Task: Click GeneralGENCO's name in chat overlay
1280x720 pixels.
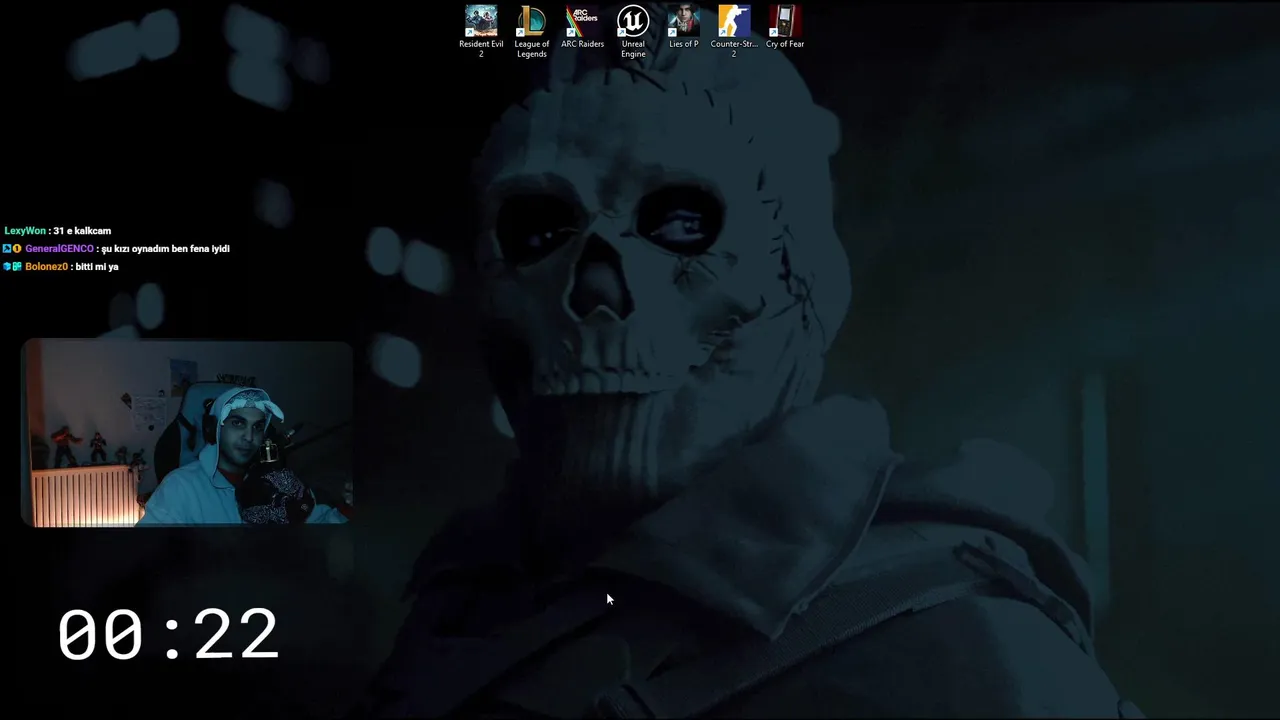Action: [59, 249]
